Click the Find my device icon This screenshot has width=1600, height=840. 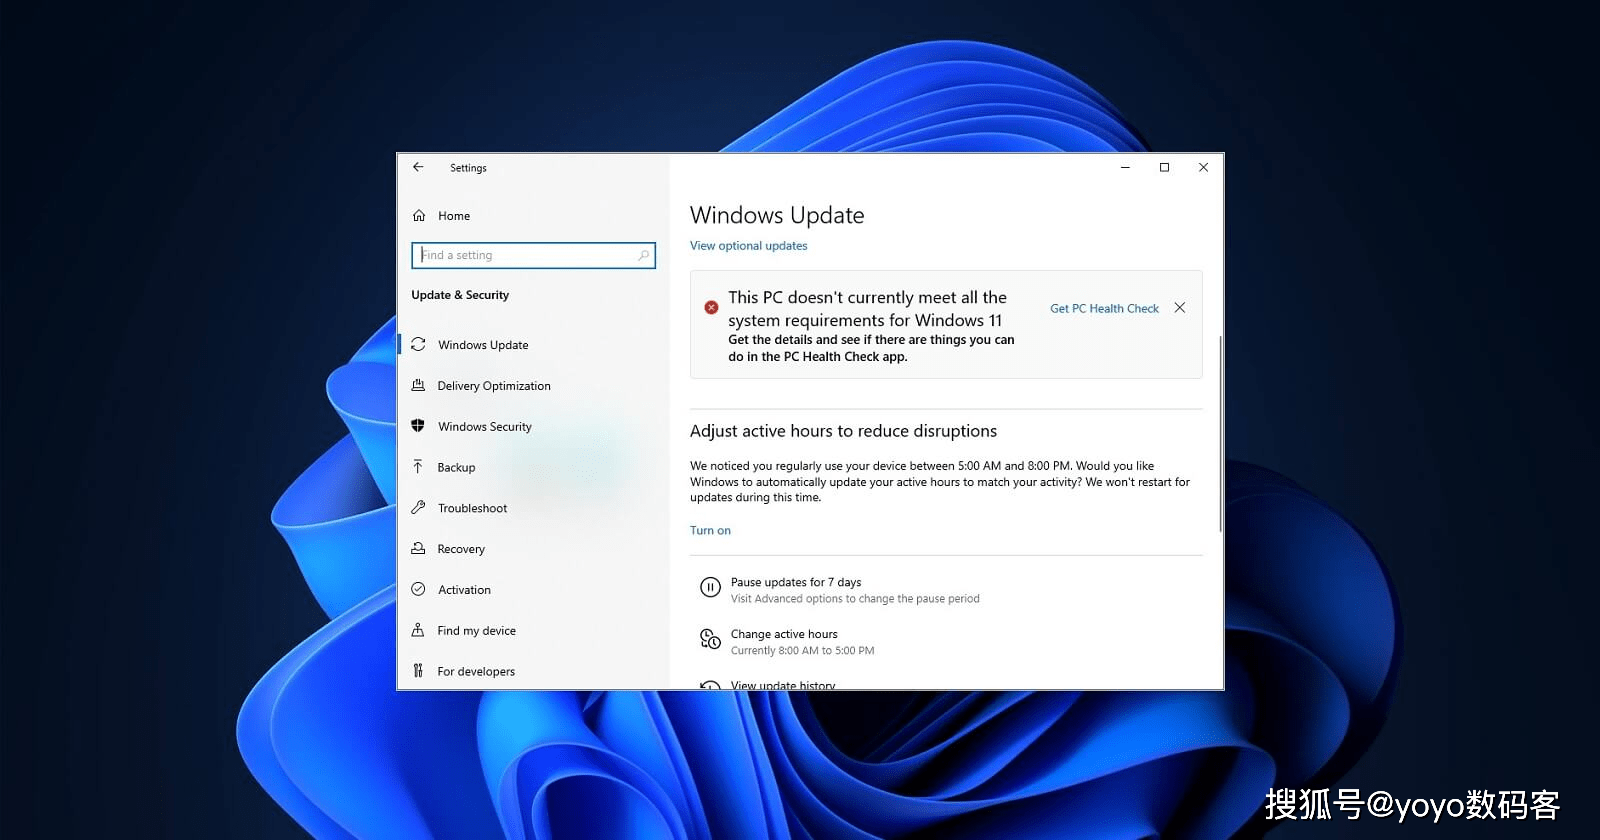[x=418, y=630]
